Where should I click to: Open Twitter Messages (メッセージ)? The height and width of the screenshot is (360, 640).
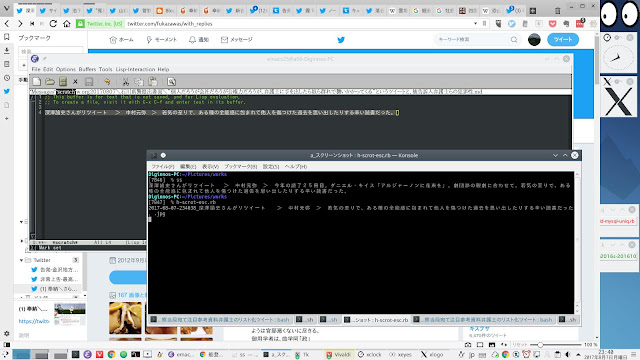pos(237,40)
